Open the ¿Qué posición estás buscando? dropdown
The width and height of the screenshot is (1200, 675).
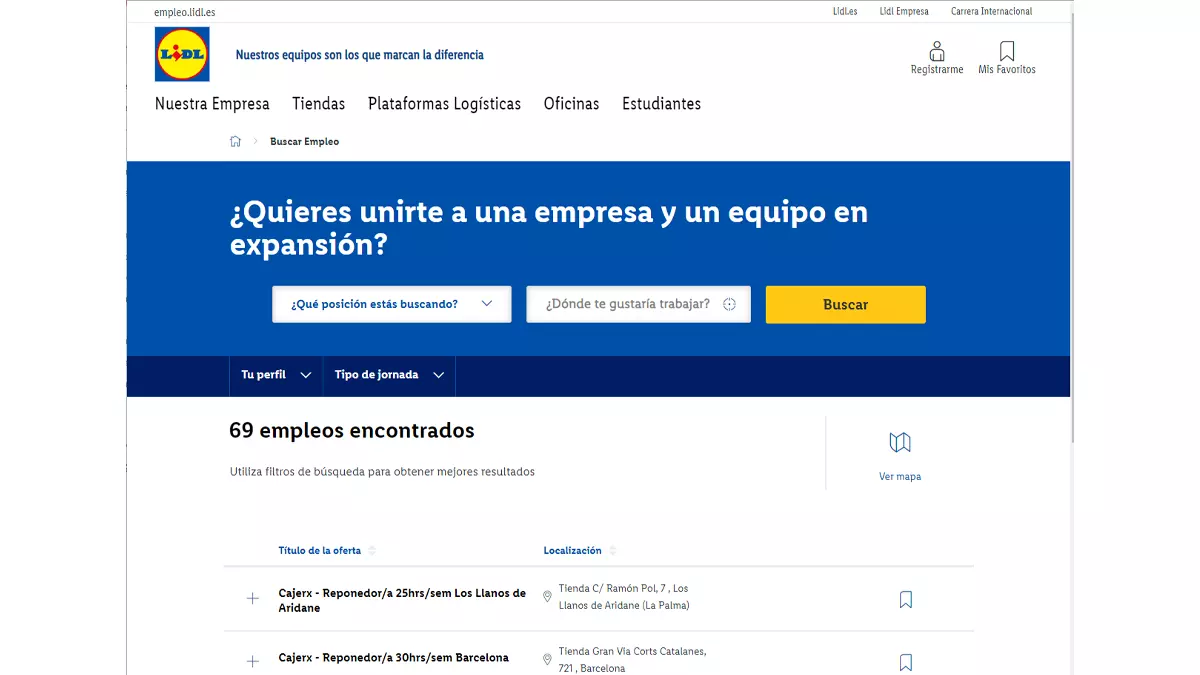392,304
